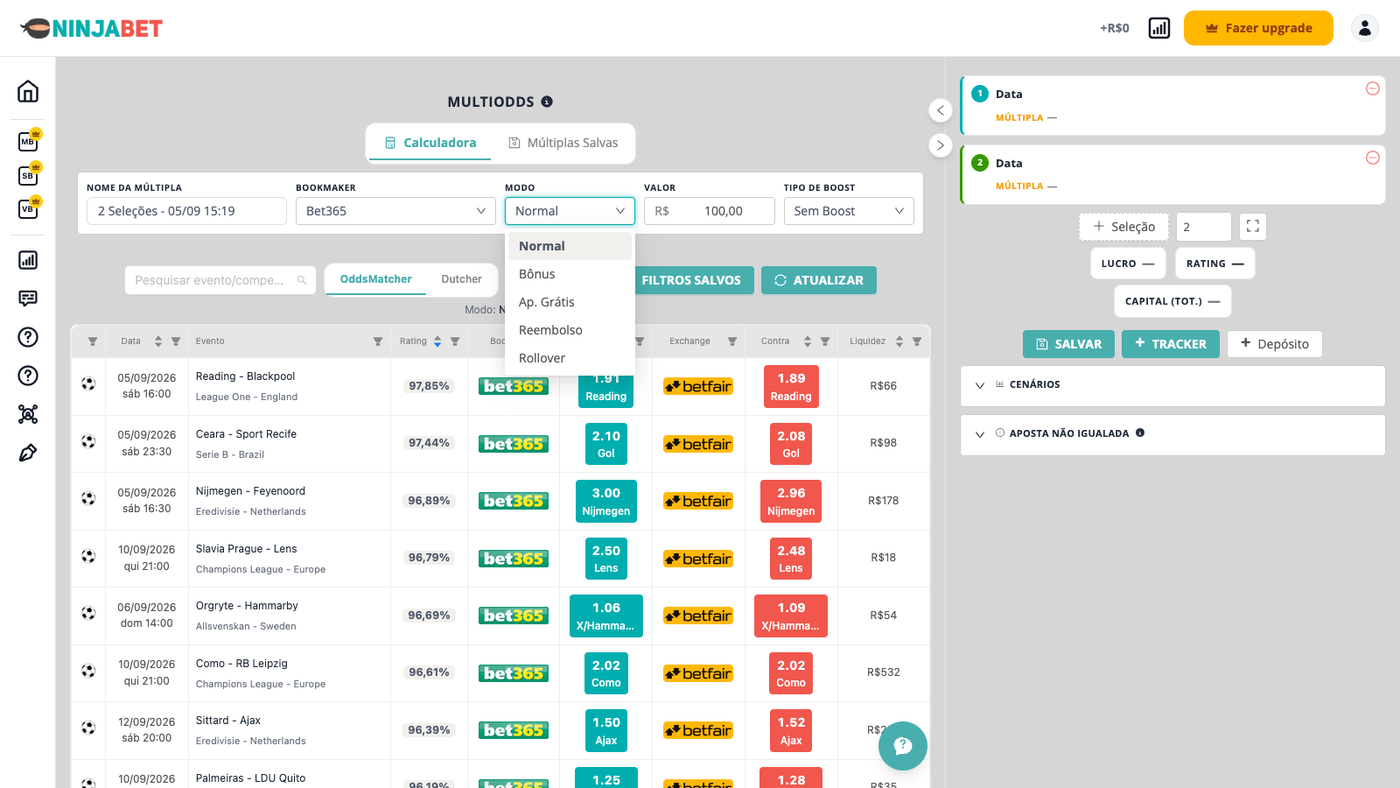Switch to the OddsMatcher tab
The image size is (1400, 788).
tap(376, 279)
